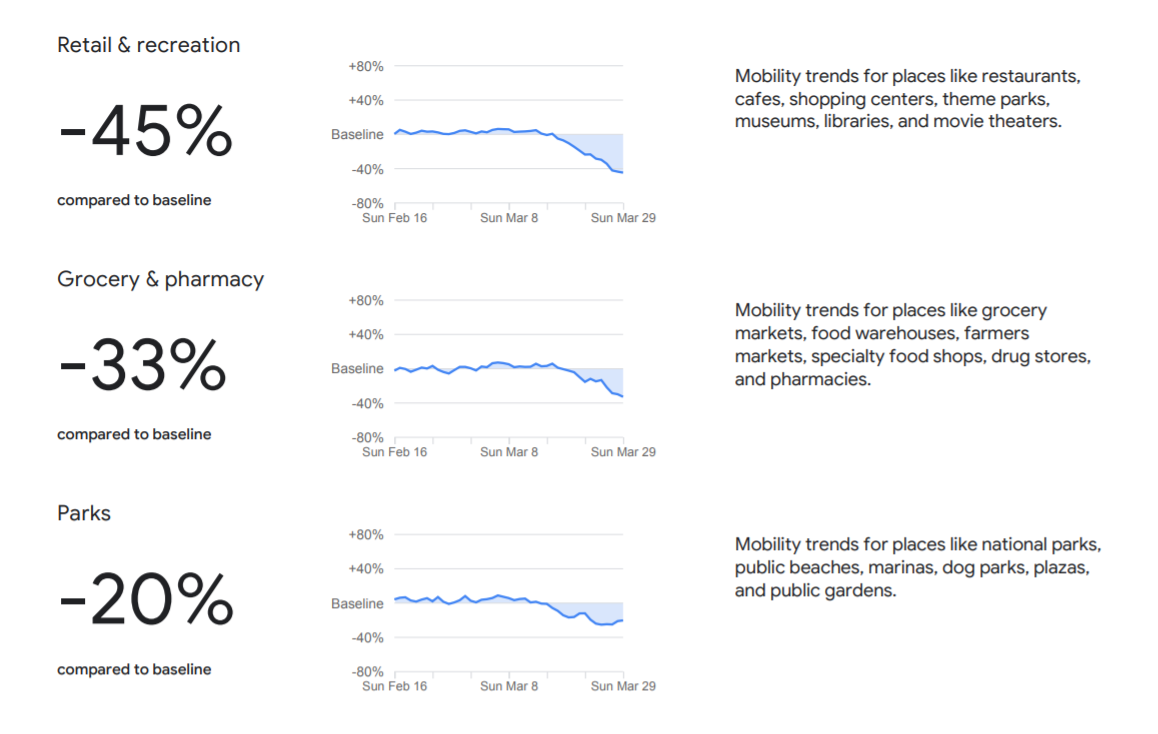The width and height of the screenshot is (1158, 734).
Task: Click the restaurants and cafes description paragraph
Action: tap(908, 99)
